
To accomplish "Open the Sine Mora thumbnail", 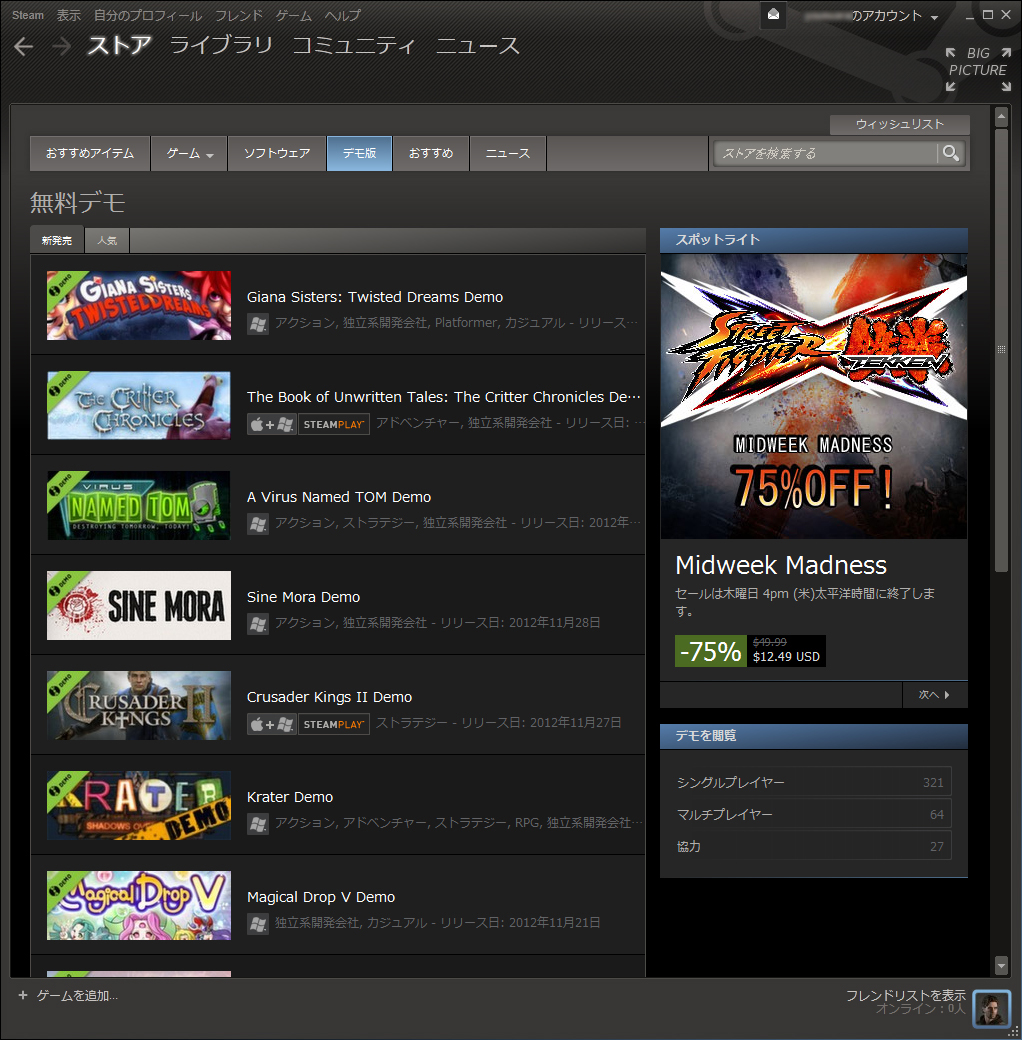I will (139, 606).
